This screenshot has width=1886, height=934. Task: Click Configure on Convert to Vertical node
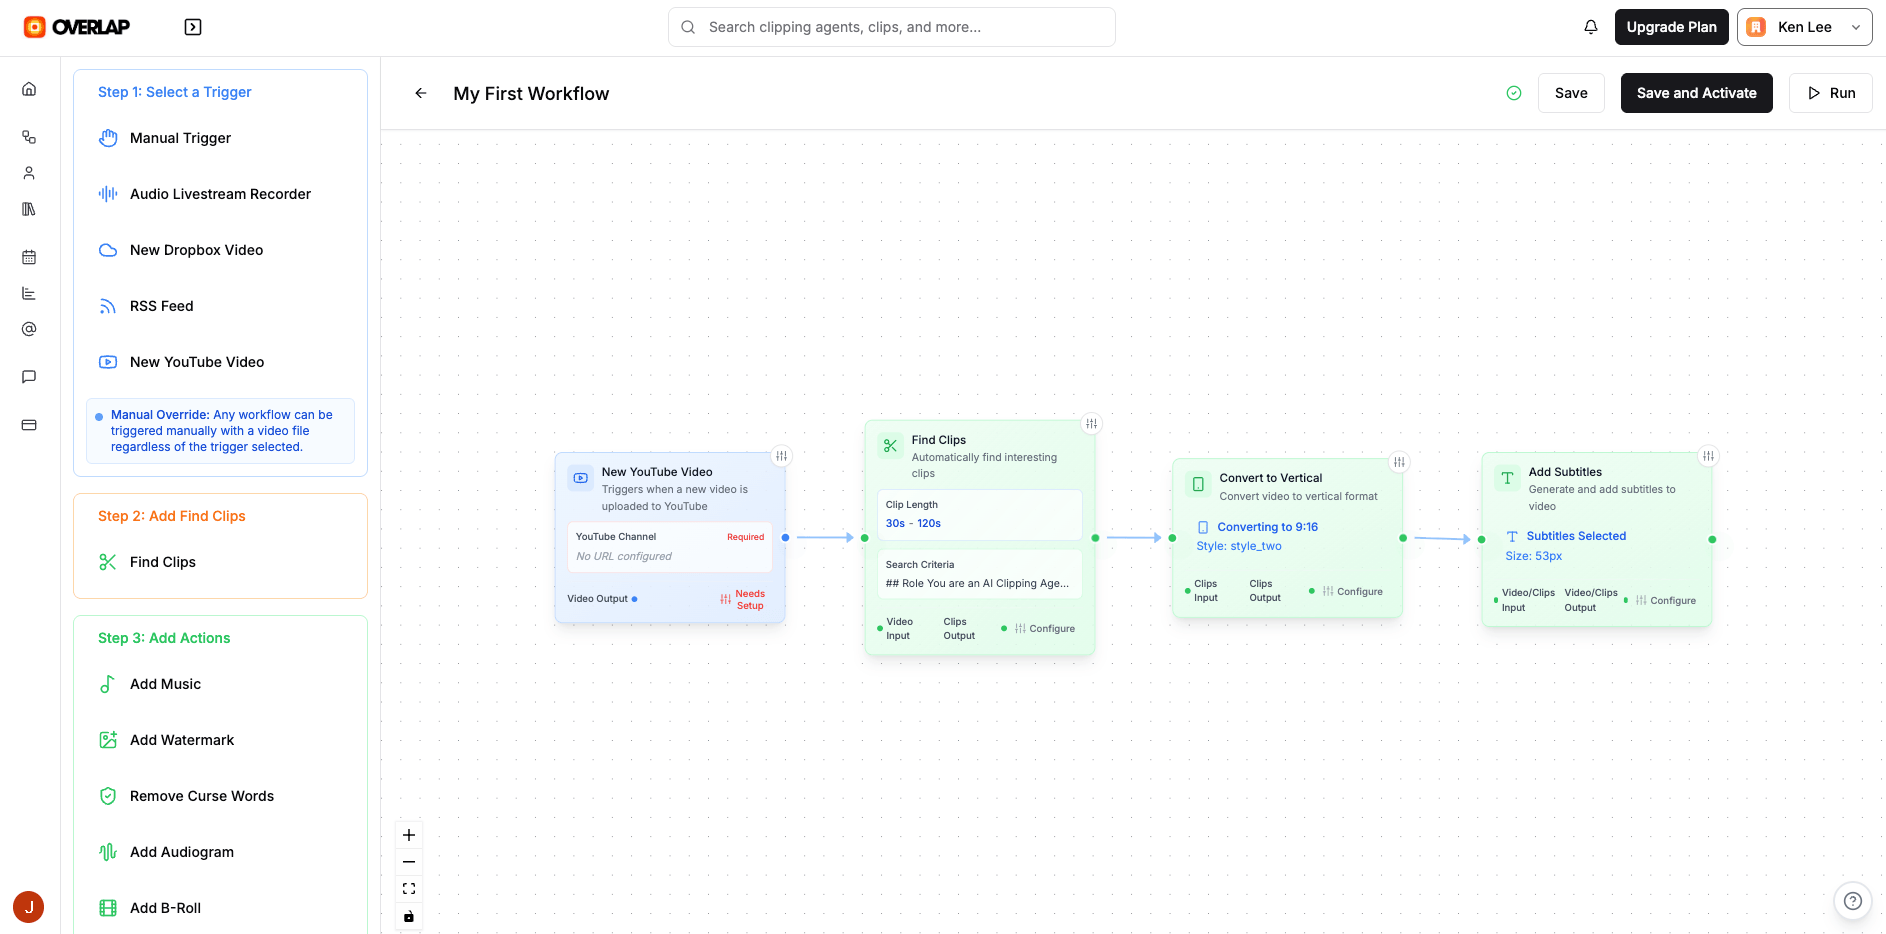point(1352,591)
